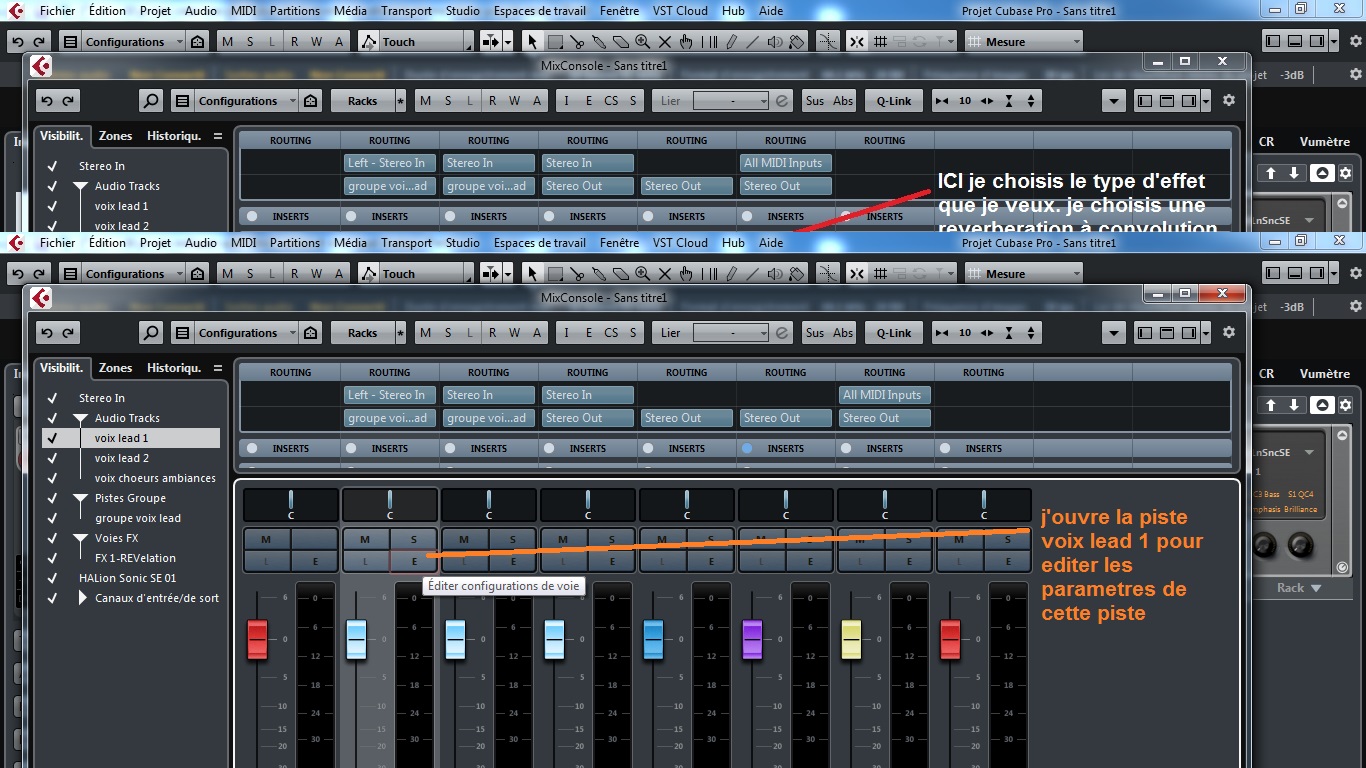Image resolution: width=1366 pixels, height=768 pixels.
Task: Select voix lead 2 in lower visibility list
Action: pos(122,458)
